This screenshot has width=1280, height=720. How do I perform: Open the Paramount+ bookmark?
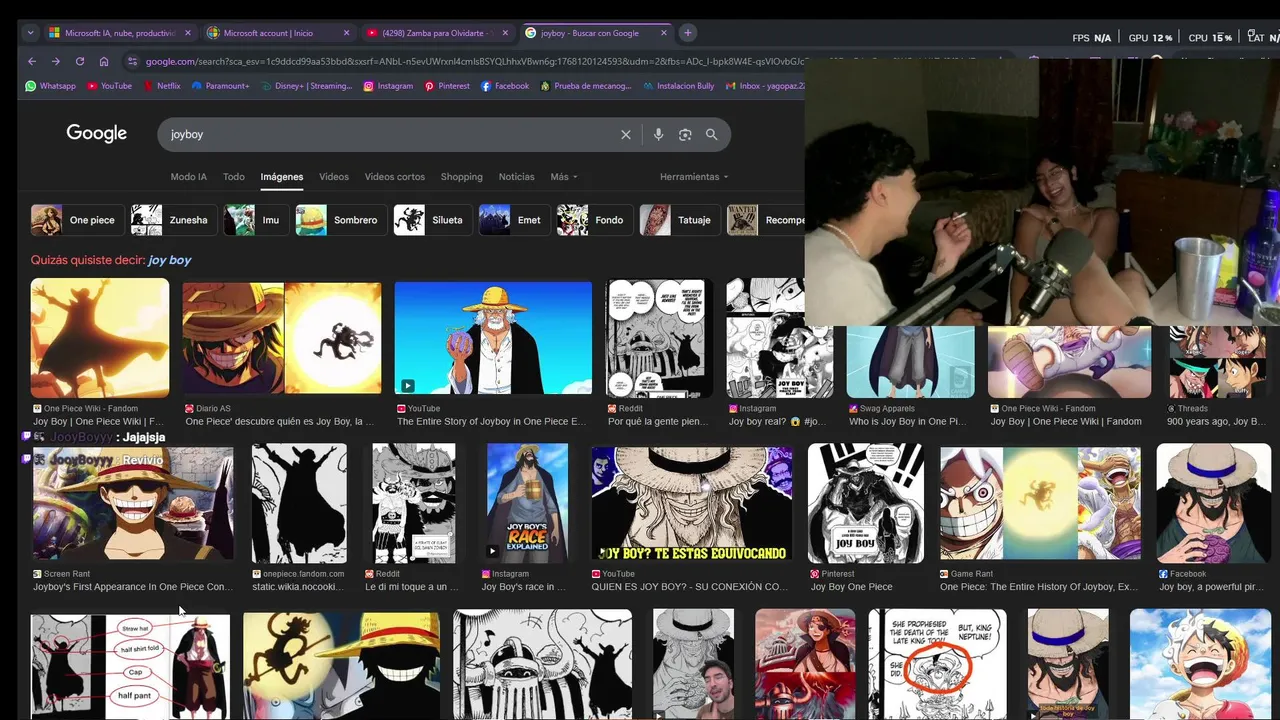pos(220,86)
